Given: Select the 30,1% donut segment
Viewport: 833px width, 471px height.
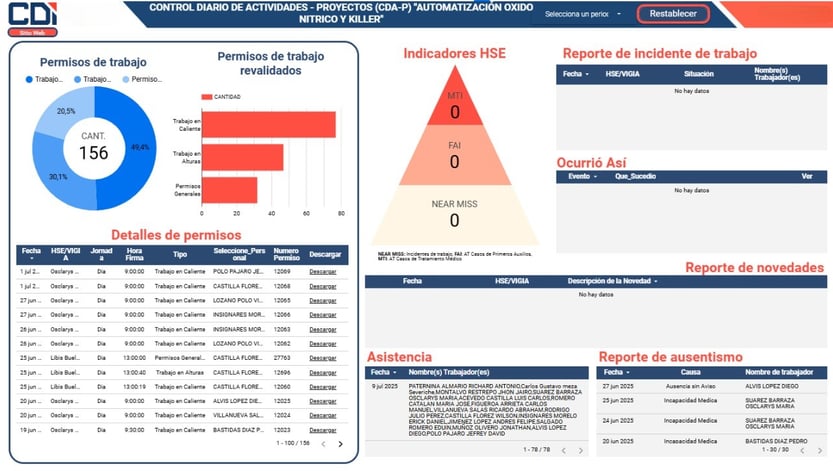Looking at the screenshot, I should coord(57,176).
